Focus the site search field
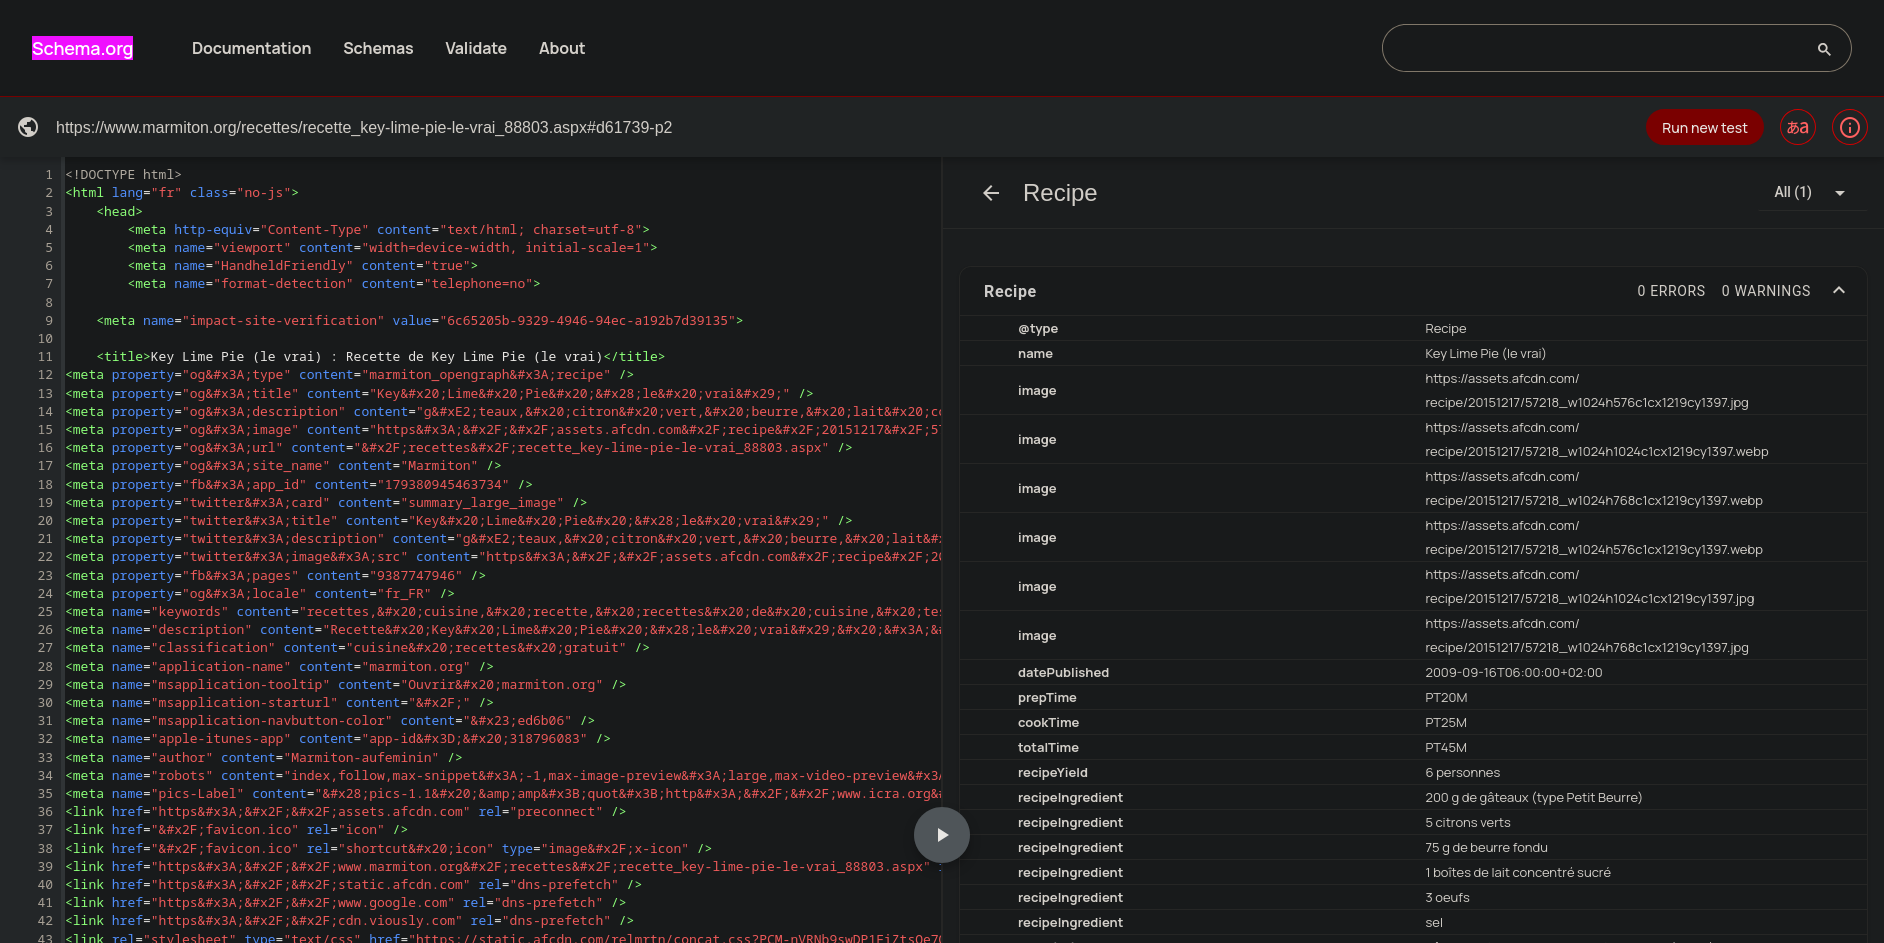Viewport: 1884px width, 943px height. pyautogui.click(x=1600, y=48)
